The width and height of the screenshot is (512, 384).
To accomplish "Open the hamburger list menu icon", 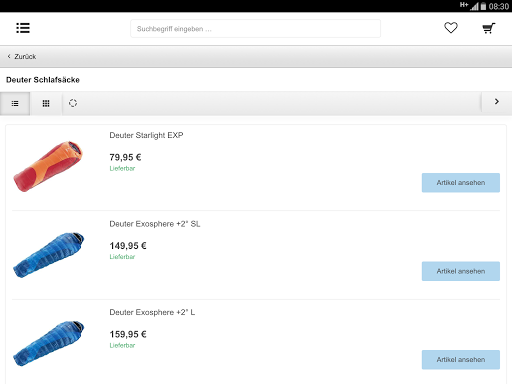I will coord(23,28).
